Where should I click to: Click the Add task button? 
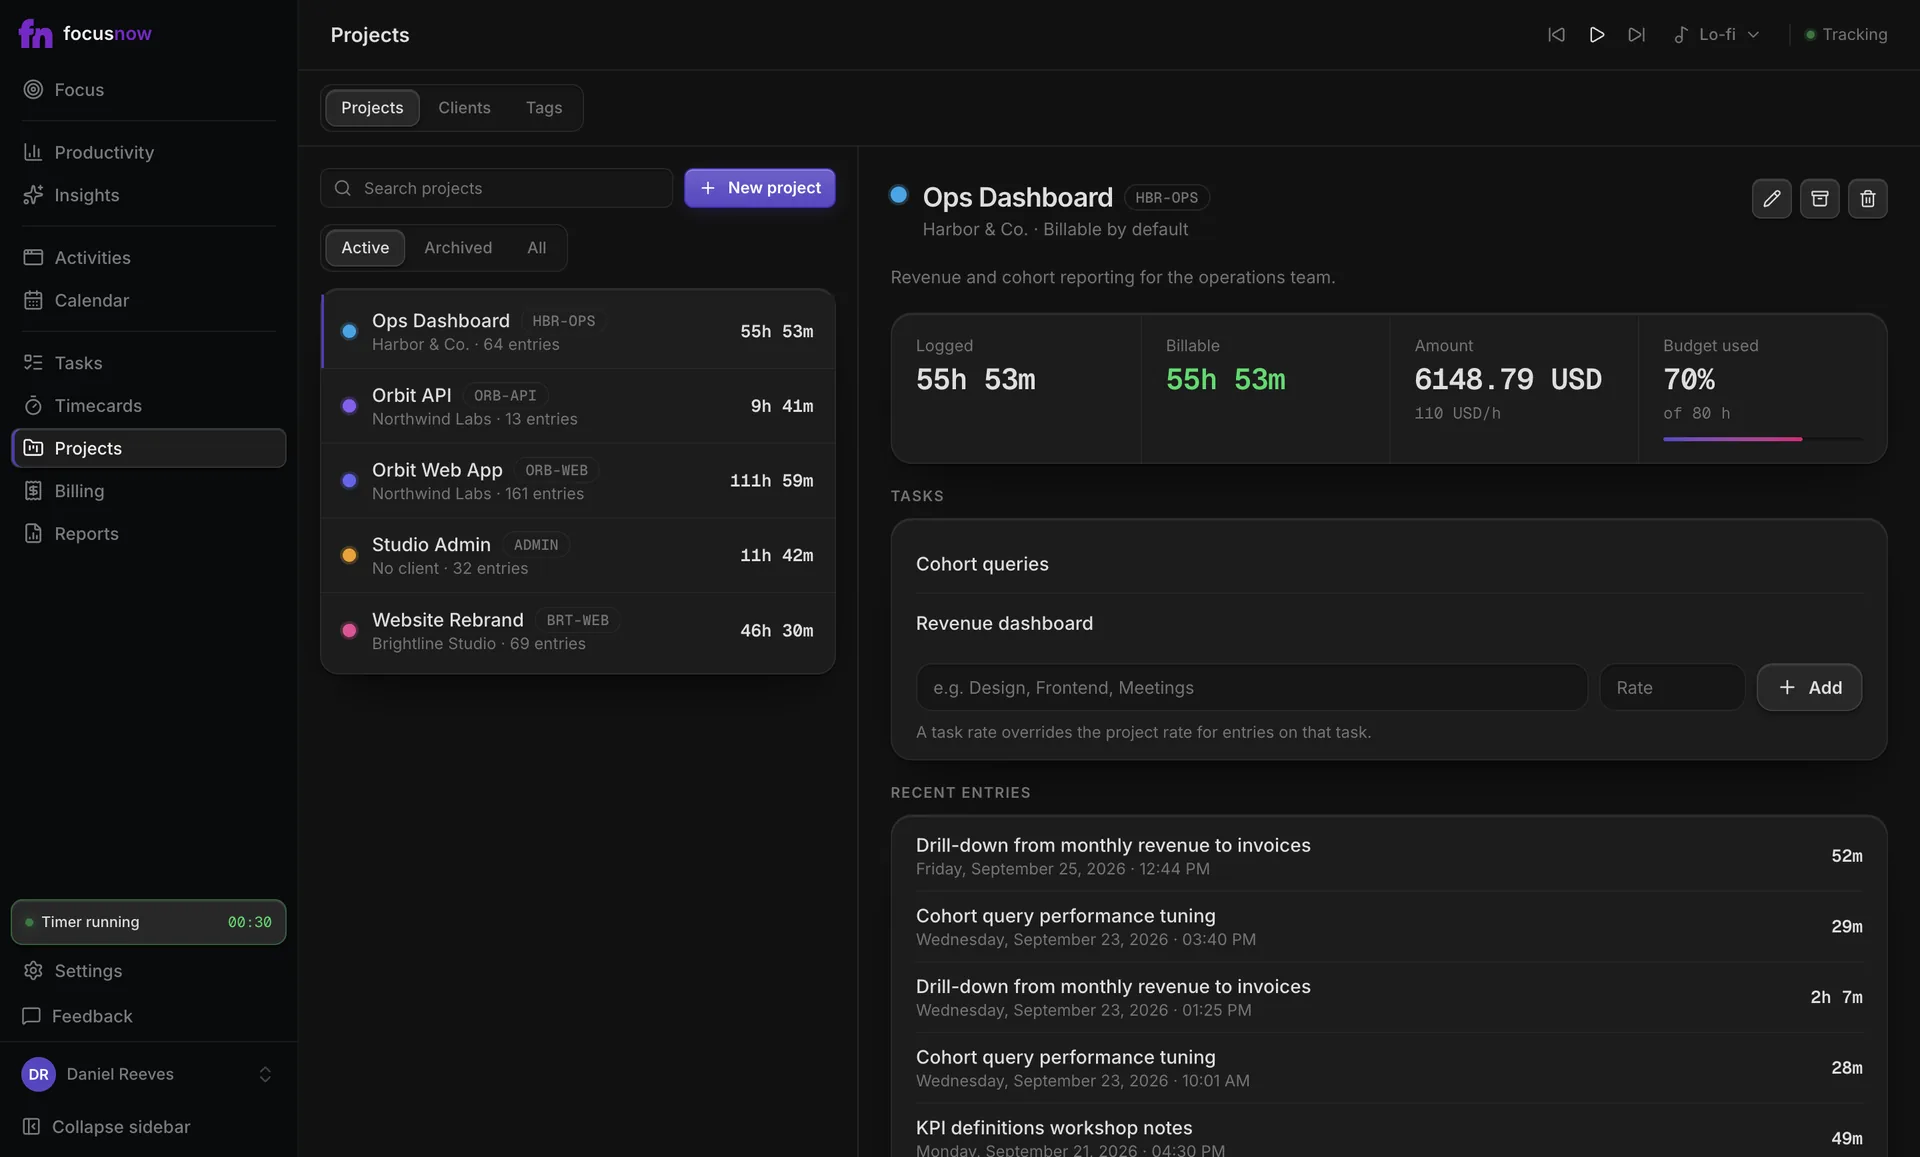click(x=1809, y=688)
